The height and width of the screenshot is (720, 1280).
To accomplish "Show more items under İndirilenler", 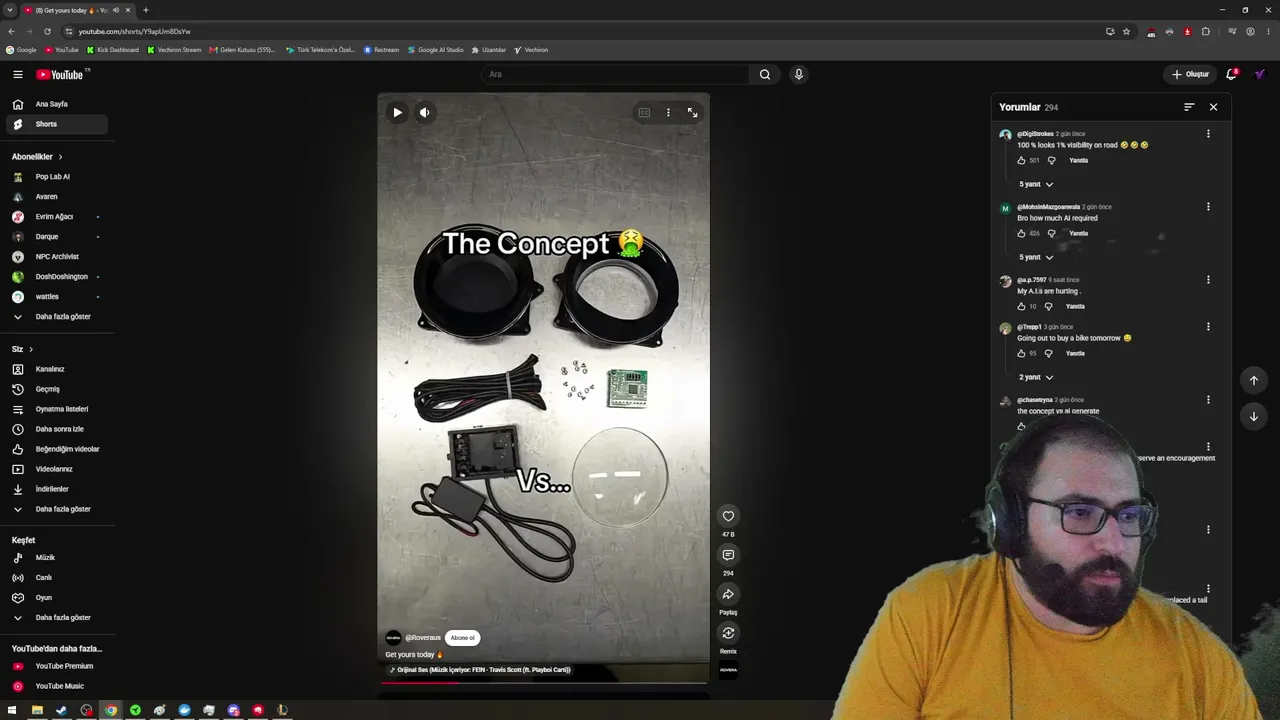I will tap(58, 509).
